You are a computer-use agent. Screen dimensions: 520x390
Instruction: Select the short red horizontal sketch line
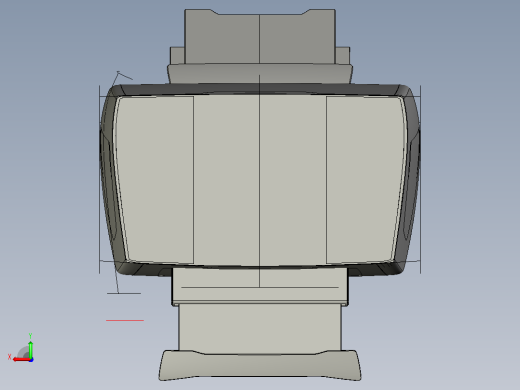tap(125, 320)
